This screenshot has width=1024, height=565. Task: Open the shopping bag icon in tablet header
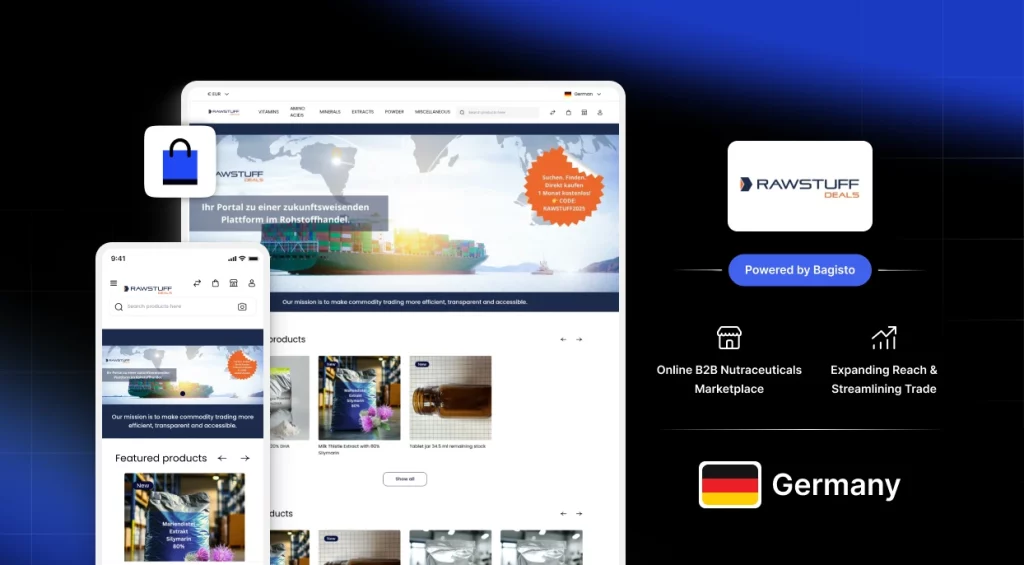point(568,112)
